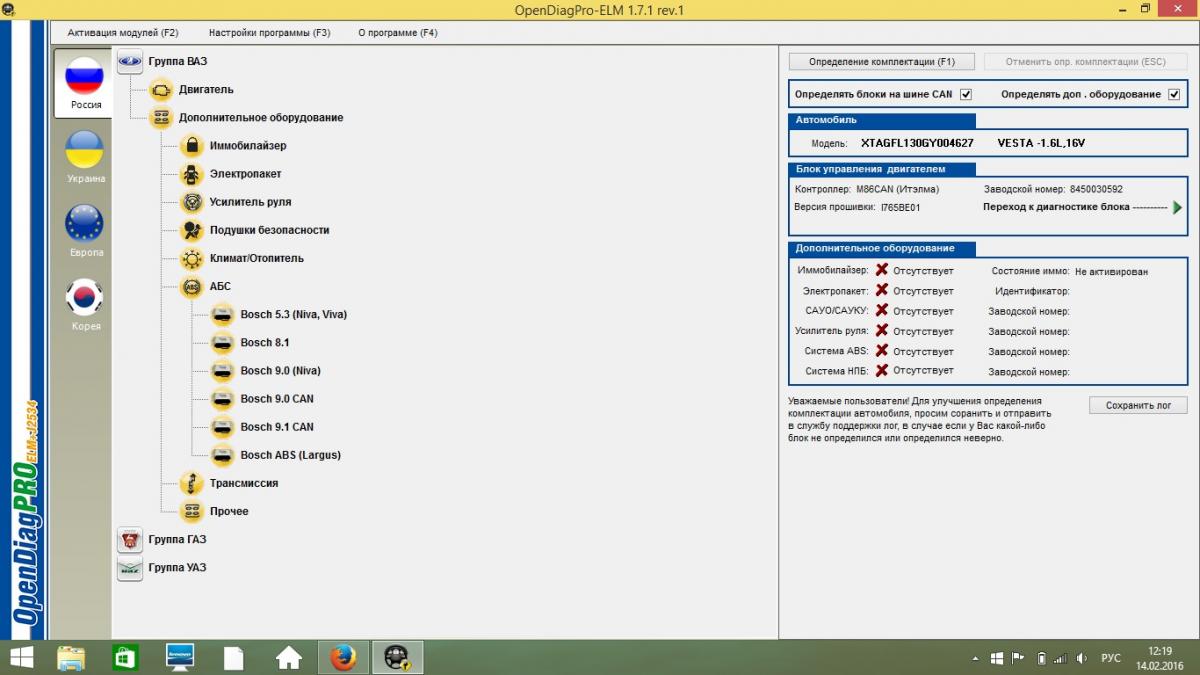
Task: Click the model text 'VESTA -1.6L,16V'
Action: click(x=1041, y=143)
